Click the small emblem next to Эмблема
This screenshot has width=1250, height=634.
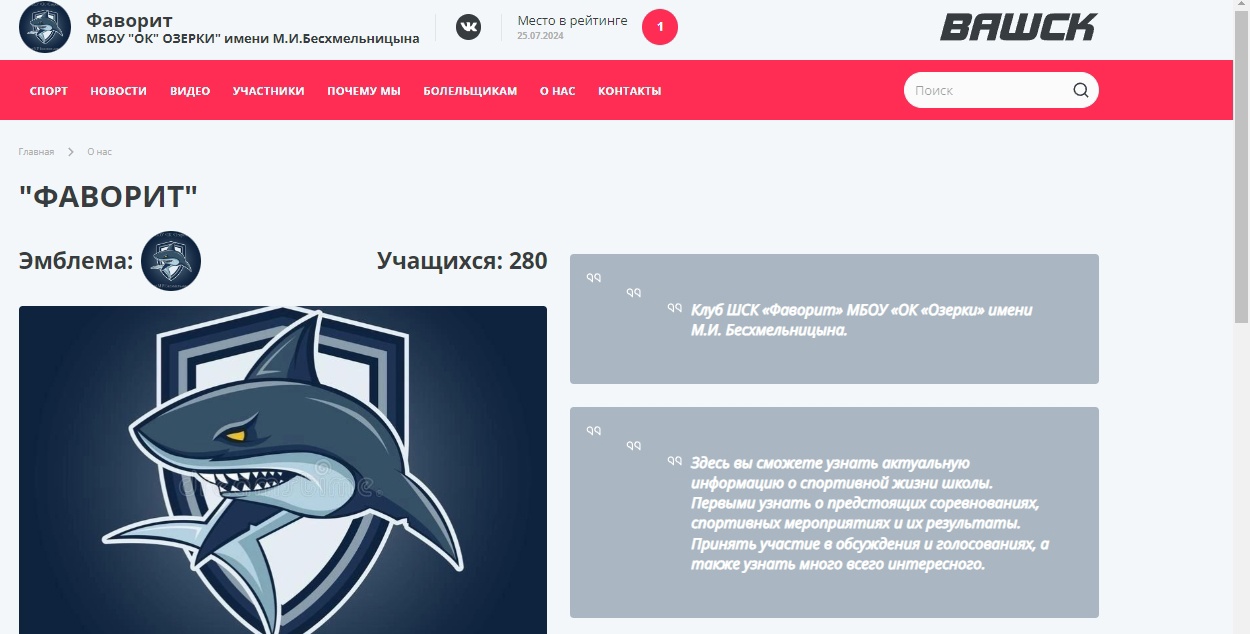pos(171,261)
